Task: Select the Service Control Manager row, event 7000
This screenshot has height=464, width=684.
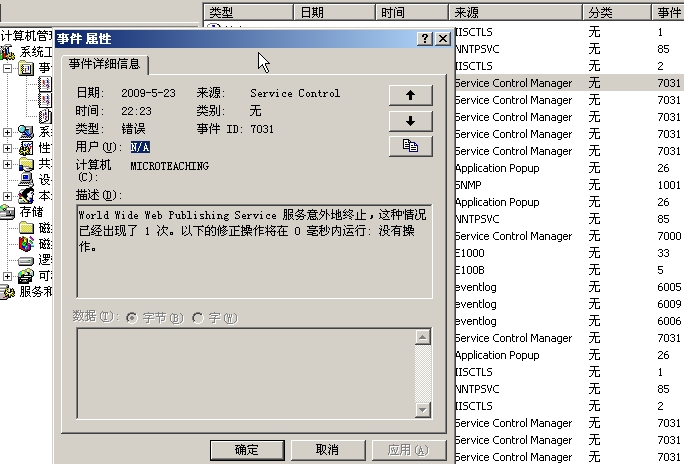Action: pos(569,236)
